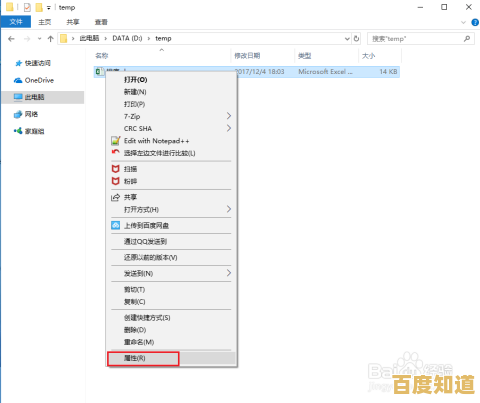Click the Forward navigation arrow

[x=27, y=39]
